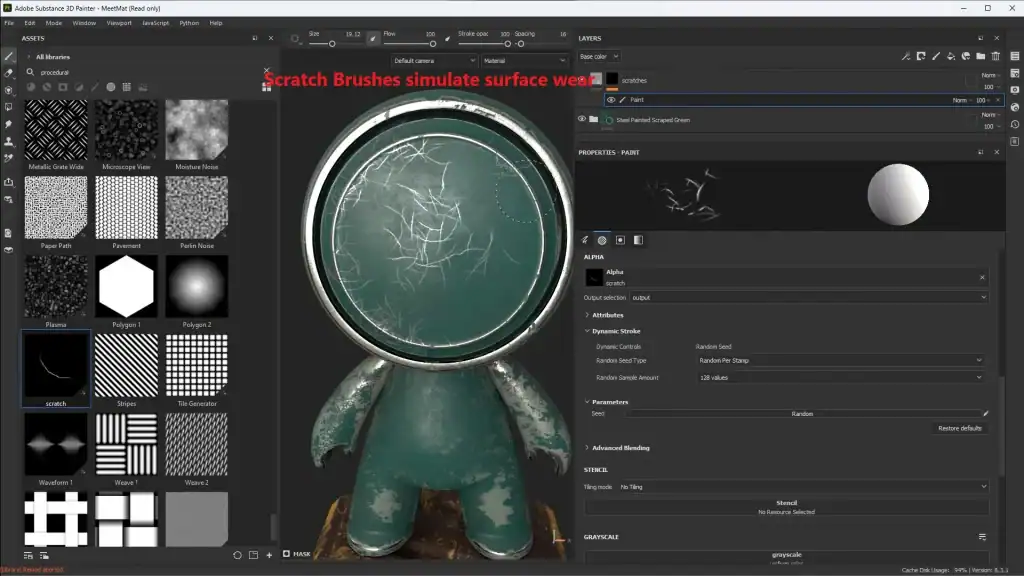Select the Material picker tool
Viewport: 1024px width, 576px height.
(9, 158)
